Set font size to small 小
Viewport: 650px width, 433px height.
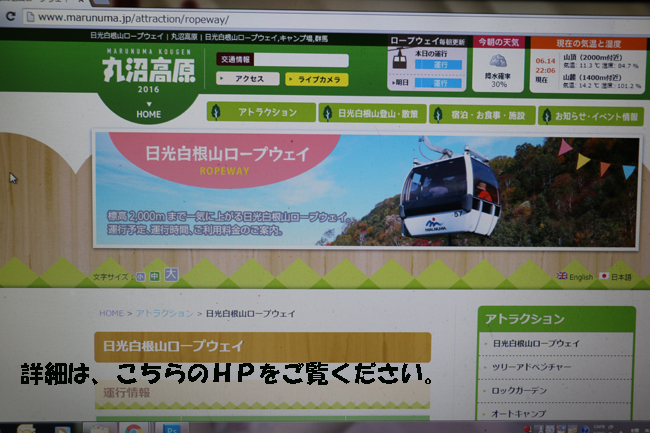coord(141,276)
